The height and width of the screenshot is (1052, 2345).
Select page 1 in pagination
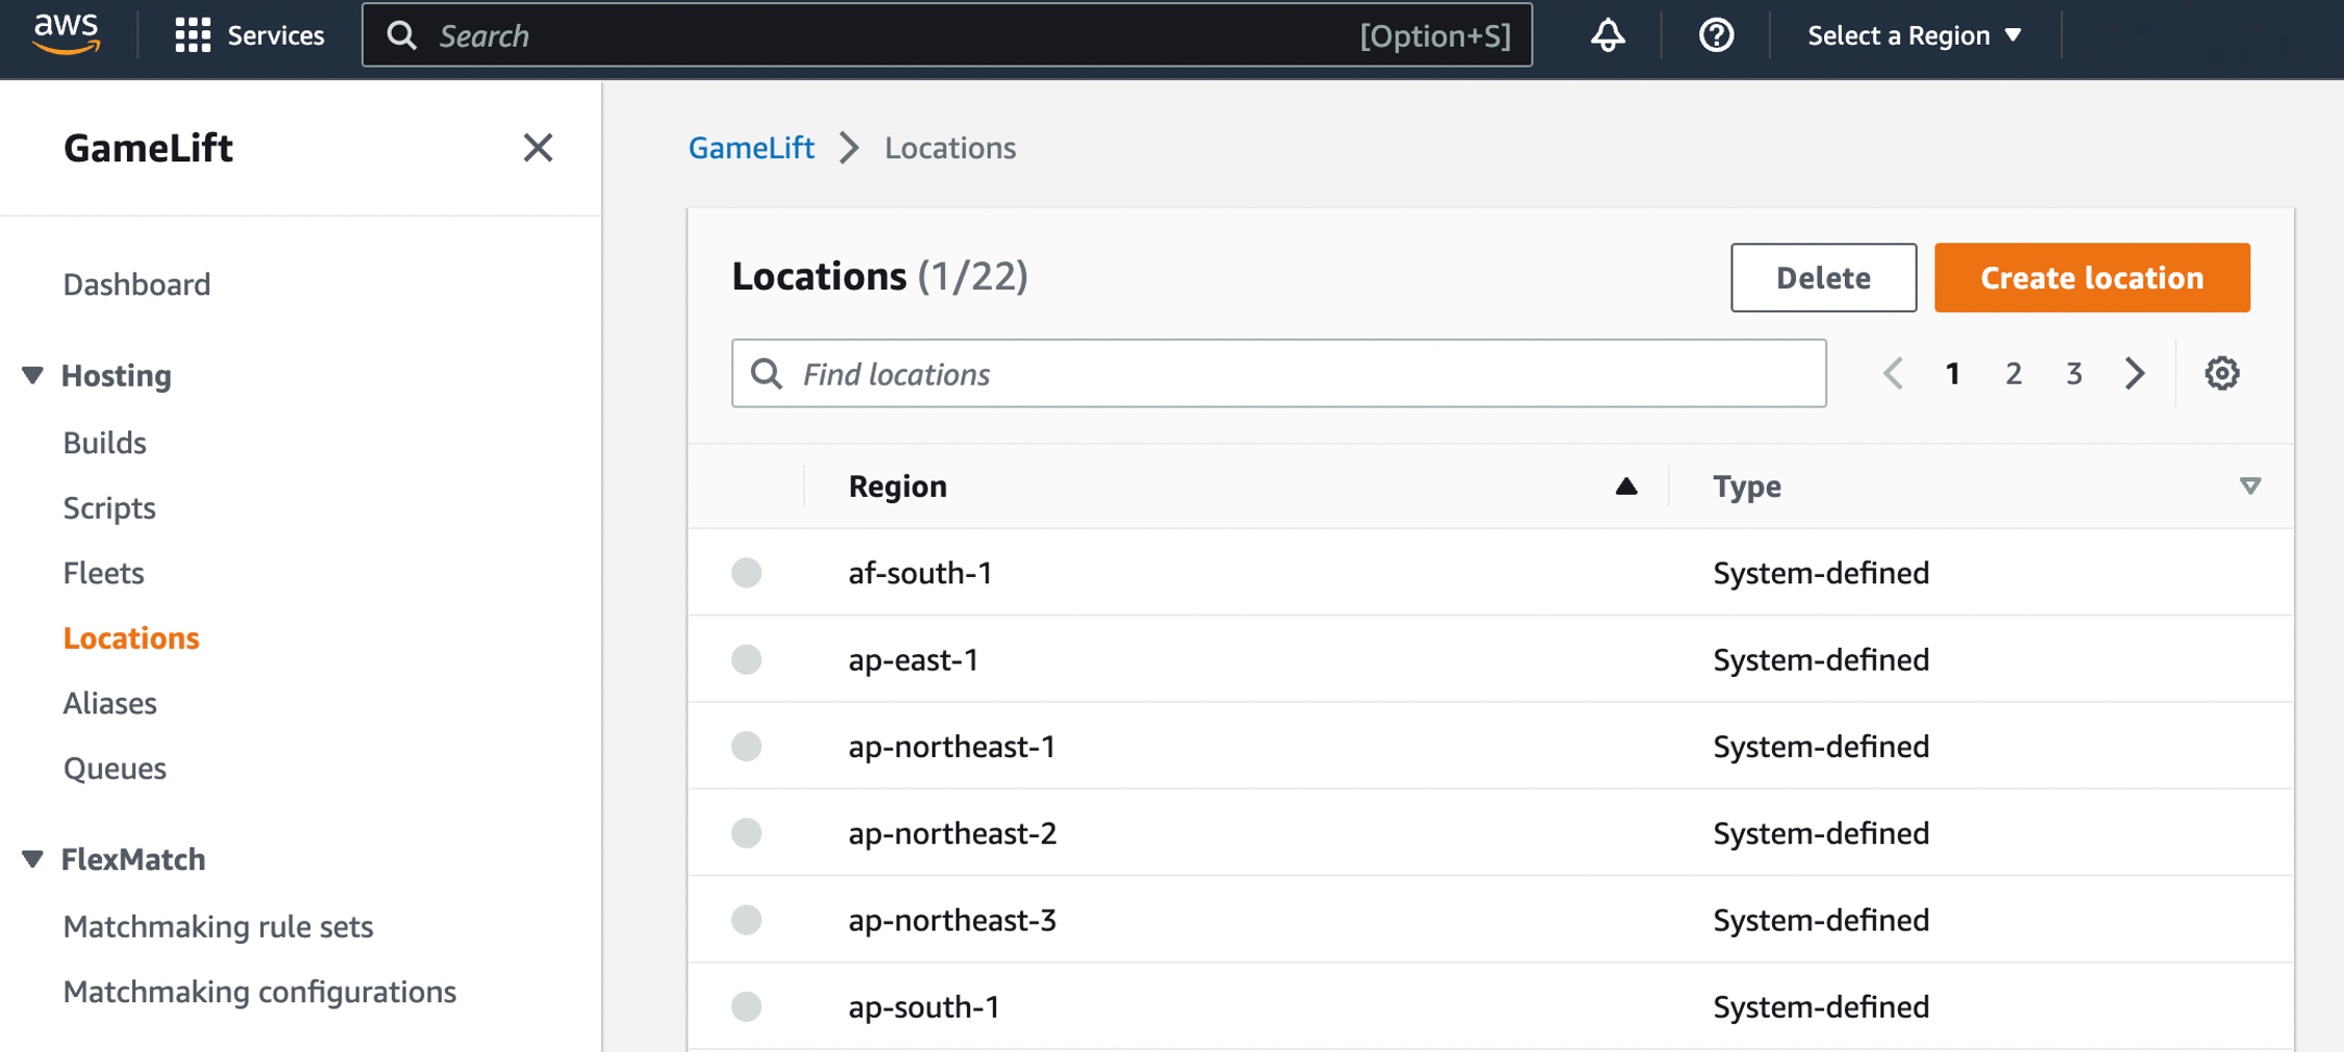click(x=1952, y=373)
